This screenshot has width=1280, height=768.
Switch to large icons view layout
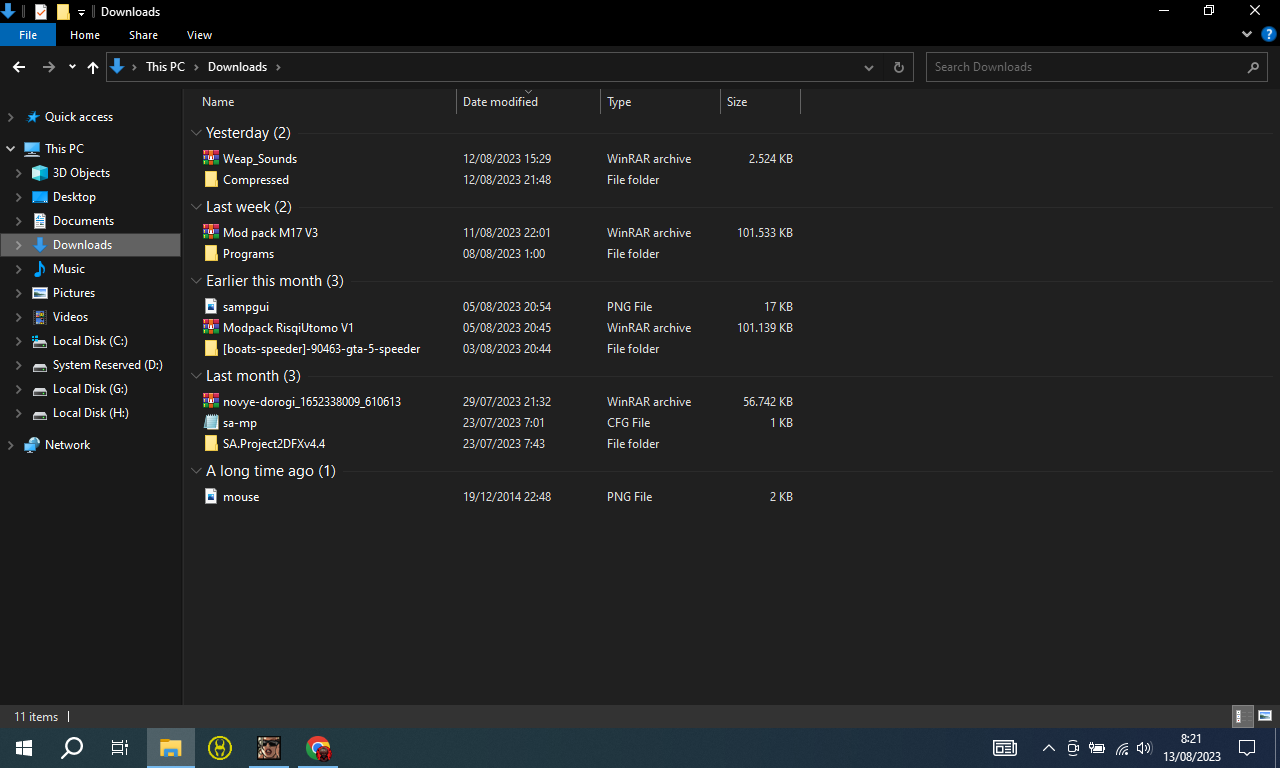pyautogui.click(x=1264, y=716)
